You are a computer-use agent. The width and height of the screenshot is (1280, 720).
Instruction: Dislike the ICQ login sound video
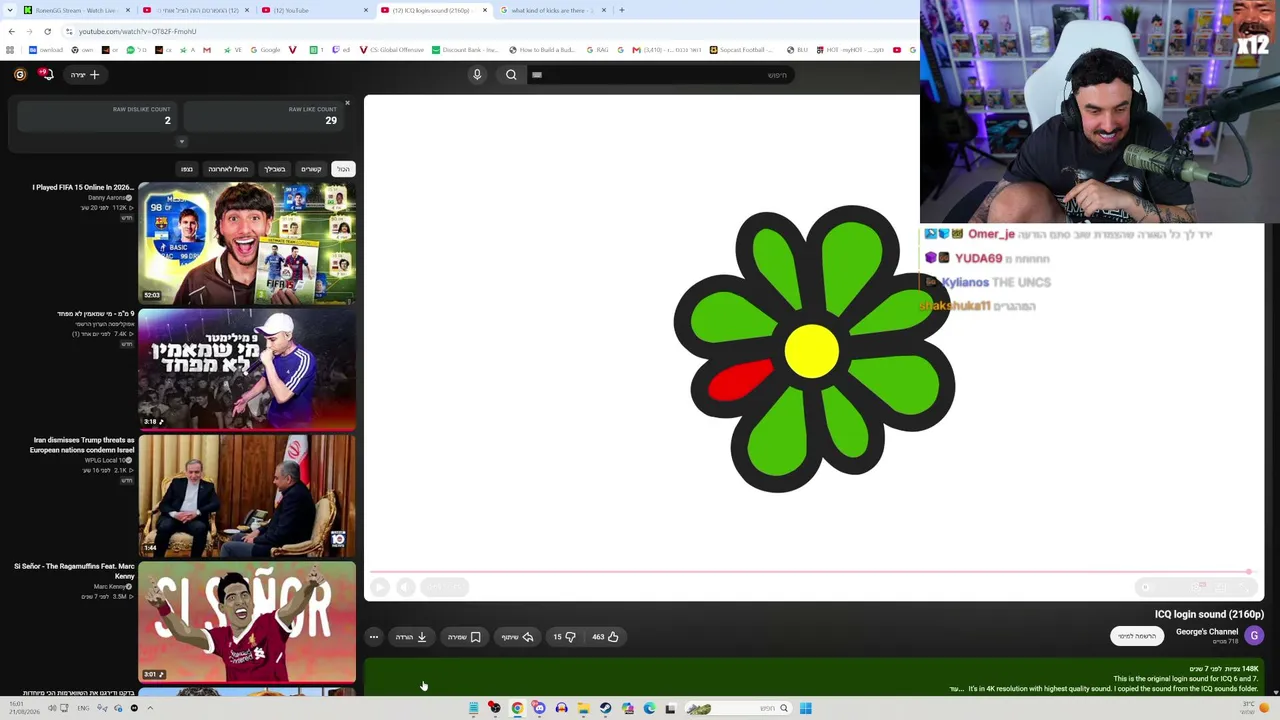click(564, 637)
